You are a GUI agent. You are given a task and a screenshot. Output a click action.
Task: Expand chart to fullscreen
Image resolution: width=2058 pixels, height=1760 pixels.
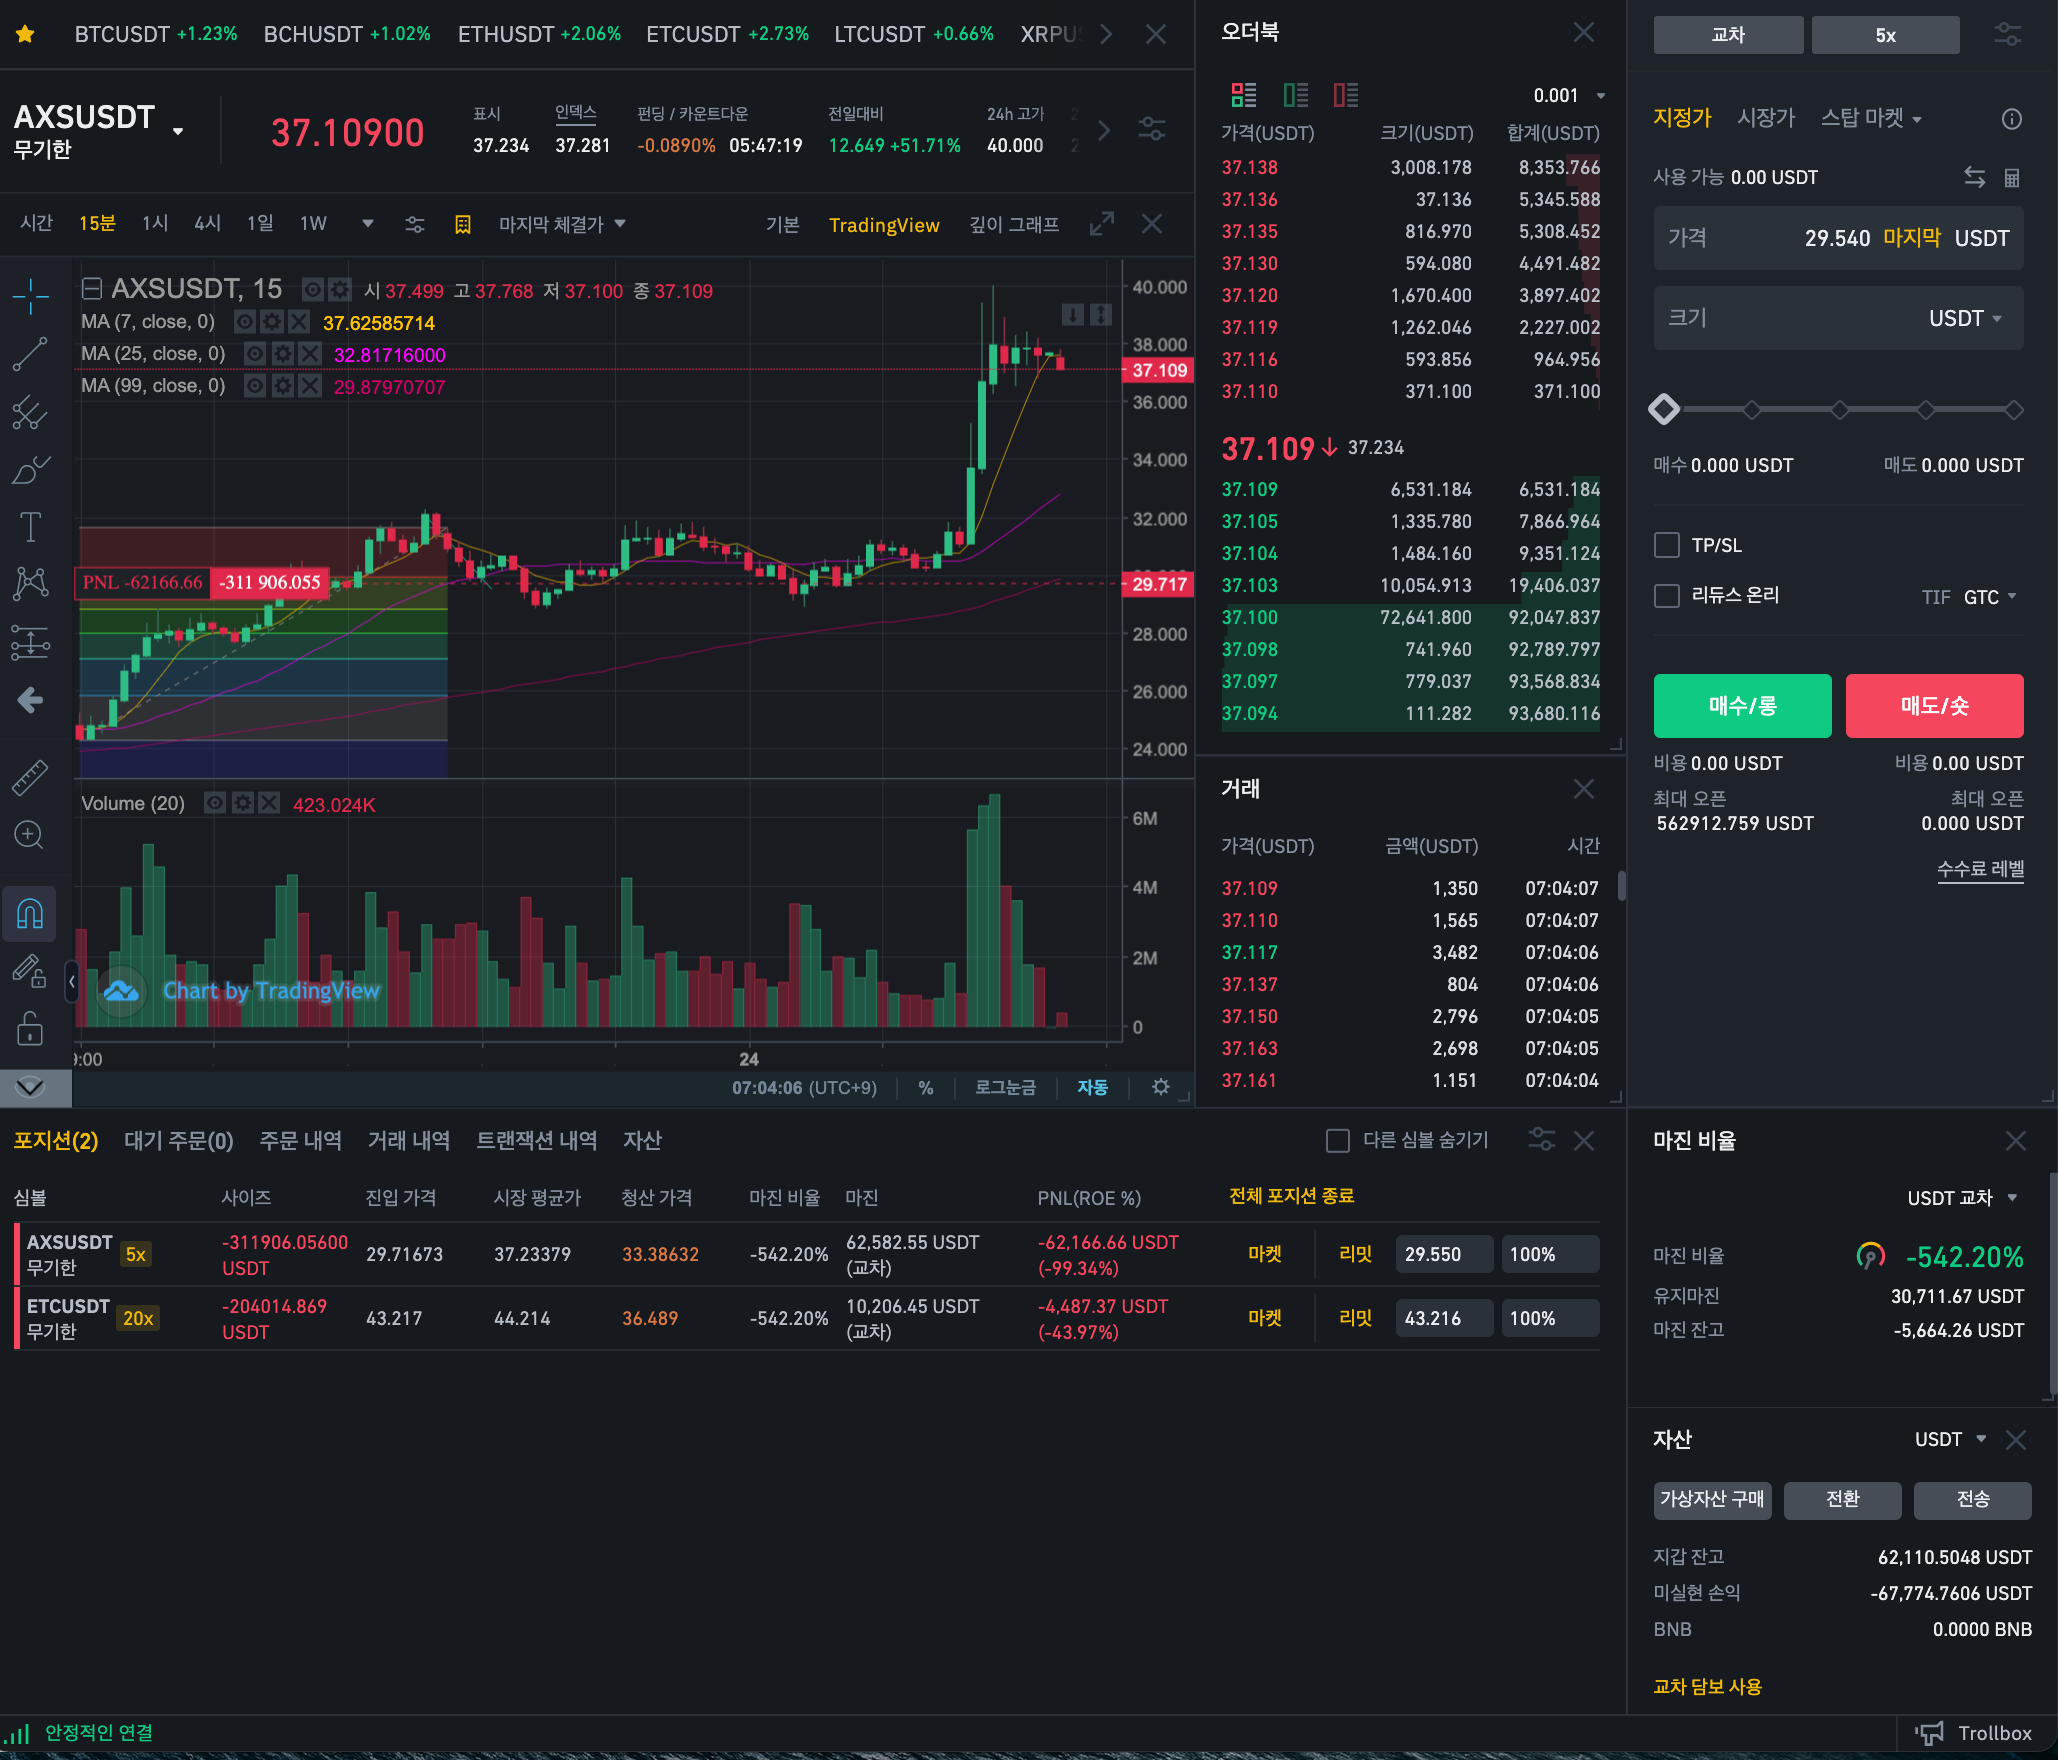pos(1101,224)
